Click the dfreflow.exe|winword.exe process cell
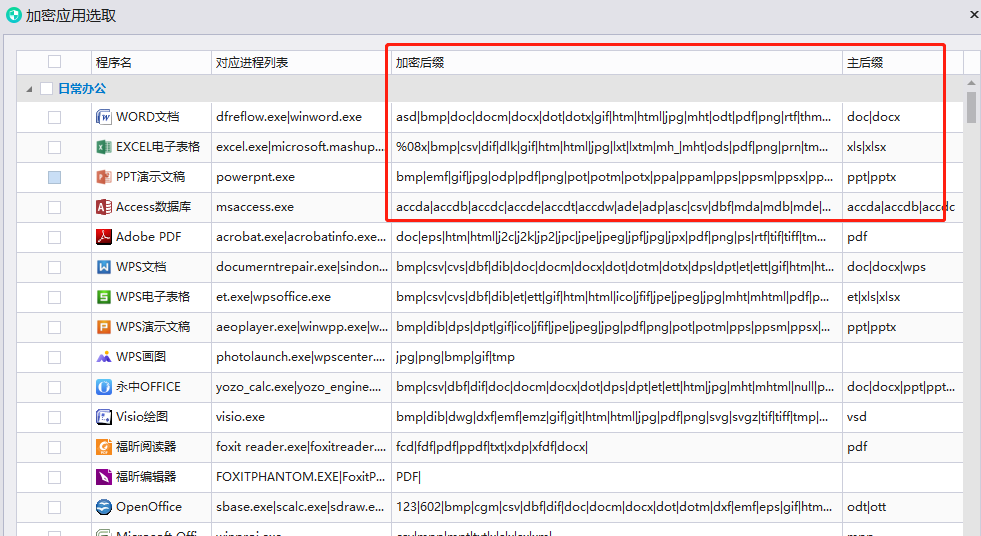The image size is (981, 536). 302,117
